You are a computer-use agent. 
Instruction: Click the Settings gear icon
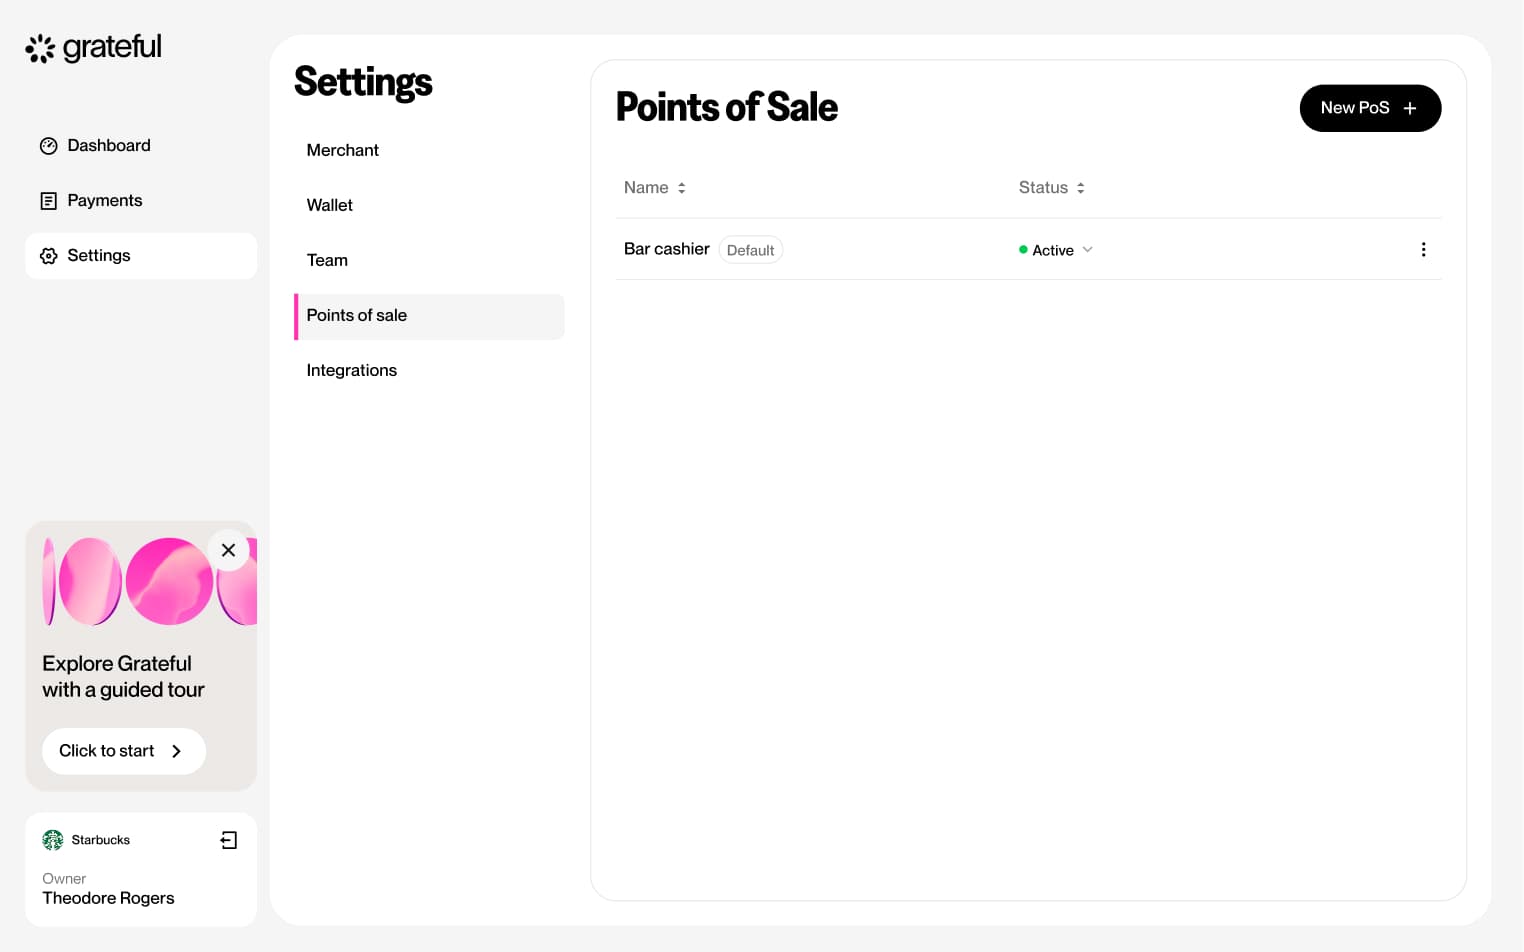tap(48, 256)
